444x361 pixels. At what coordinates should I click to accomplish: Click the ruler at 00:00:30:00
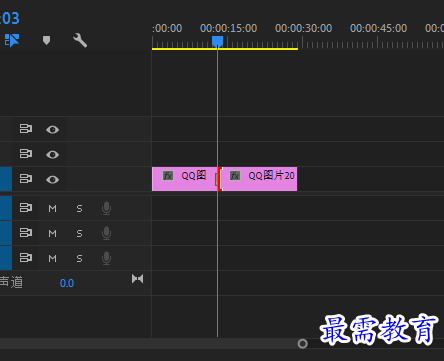click(303, 28)
